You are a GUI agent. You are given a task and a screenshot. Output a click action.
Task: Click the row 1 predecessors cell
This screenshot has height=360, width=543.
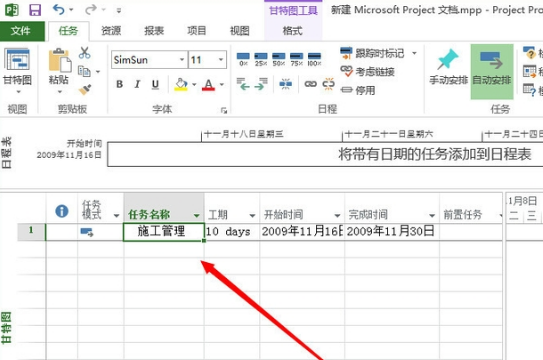471,232
